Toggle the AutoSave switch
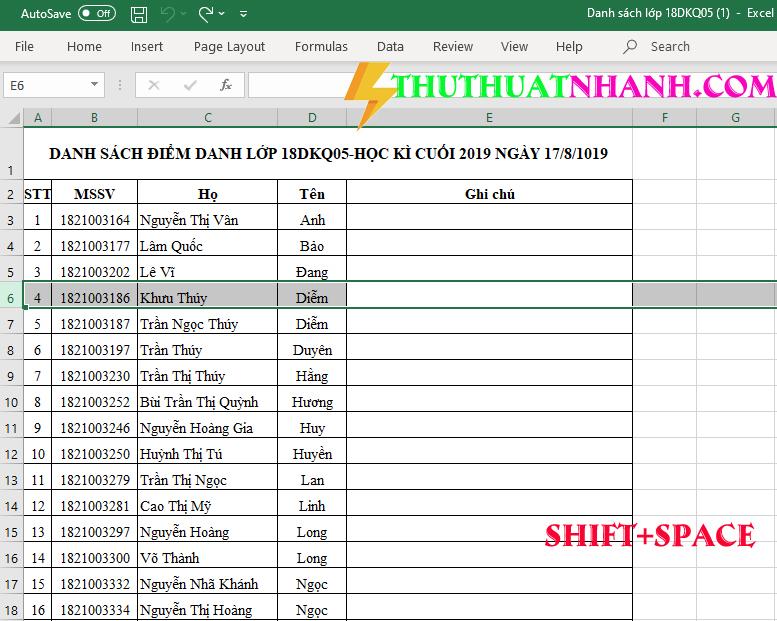Screen dimensions: 777x621 click(x=97, y=13)
